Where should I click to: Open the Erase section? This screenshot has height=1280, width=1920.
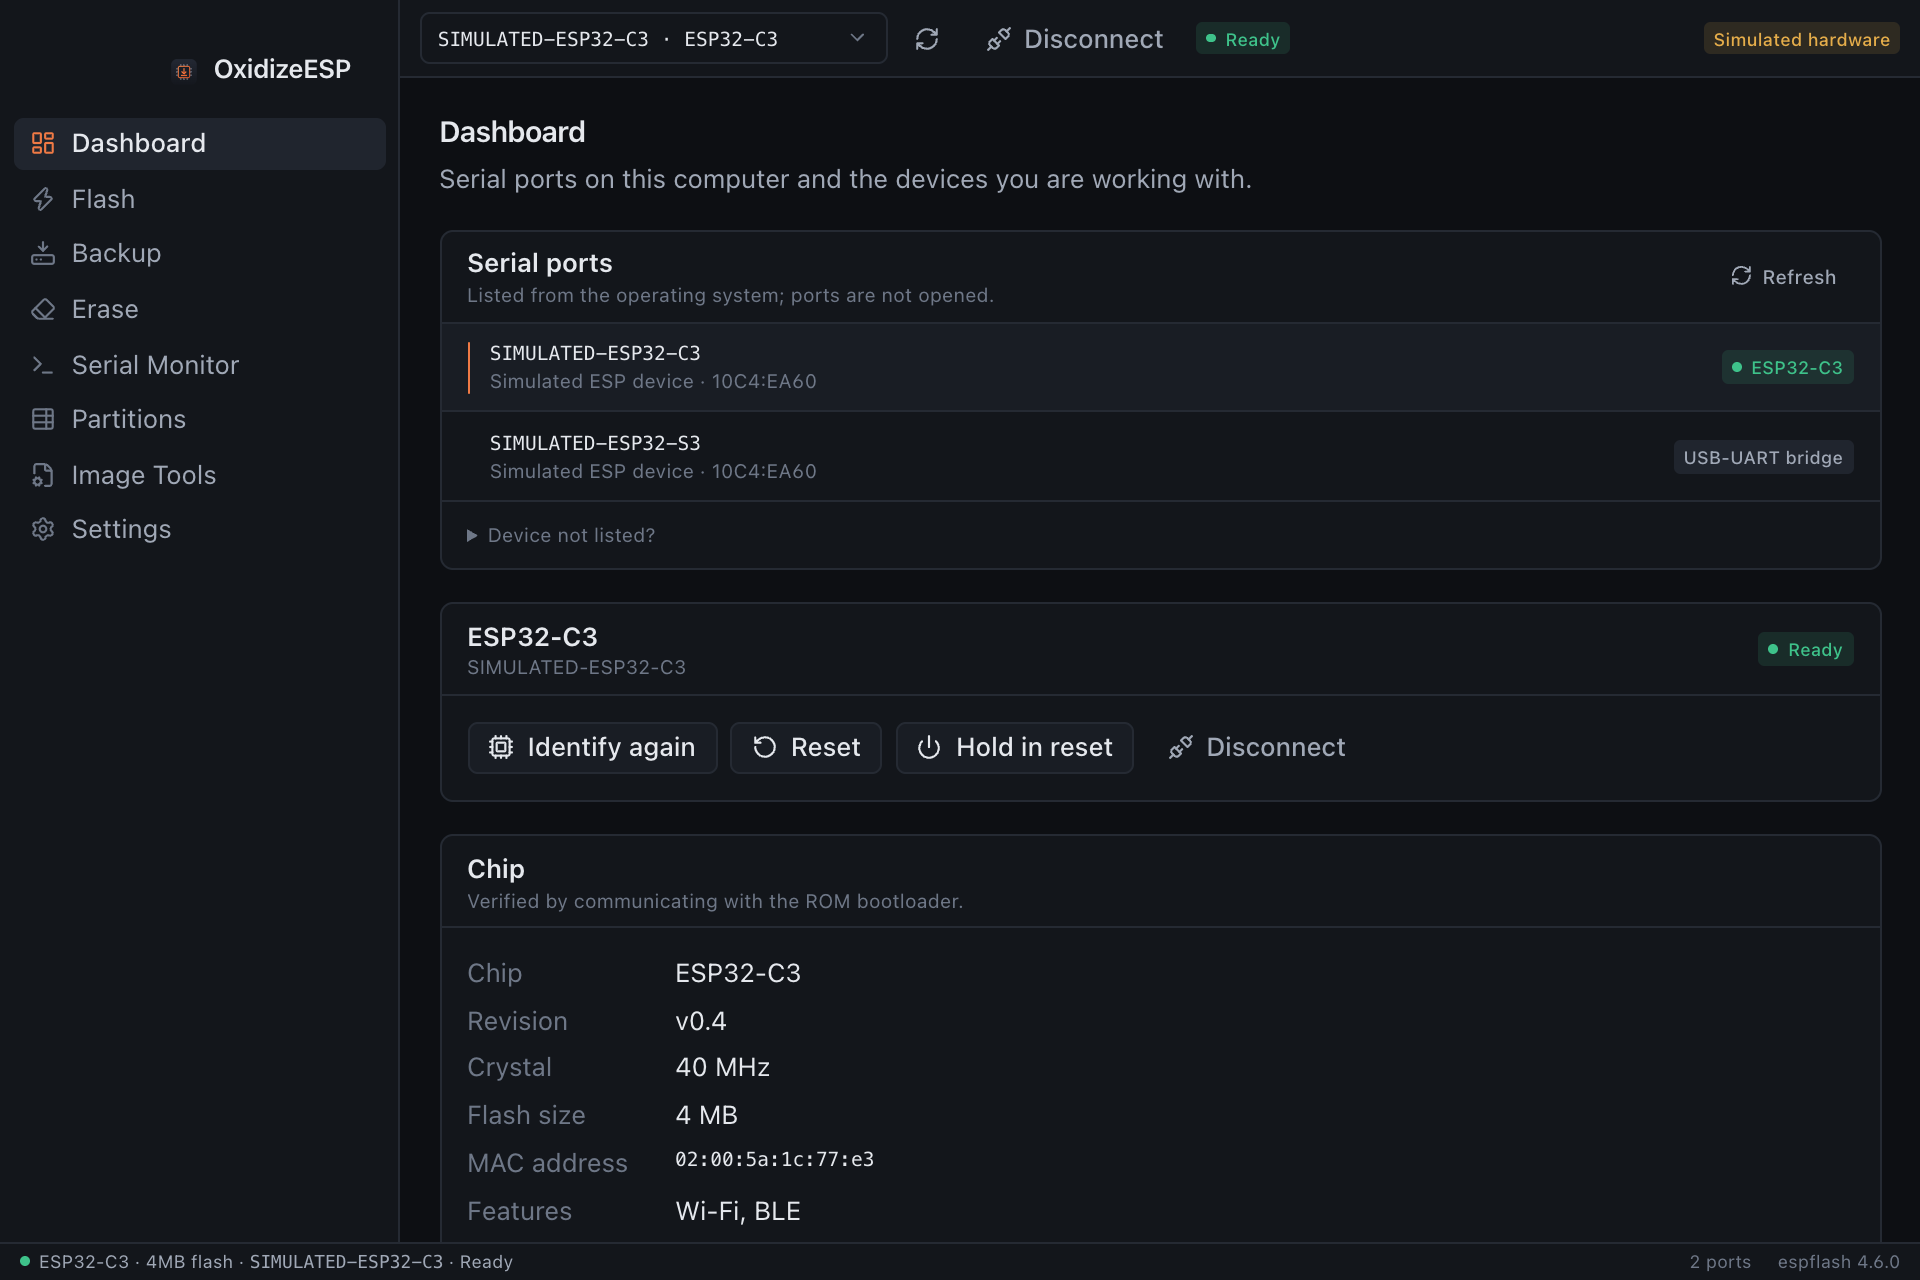tap(200, 309)
